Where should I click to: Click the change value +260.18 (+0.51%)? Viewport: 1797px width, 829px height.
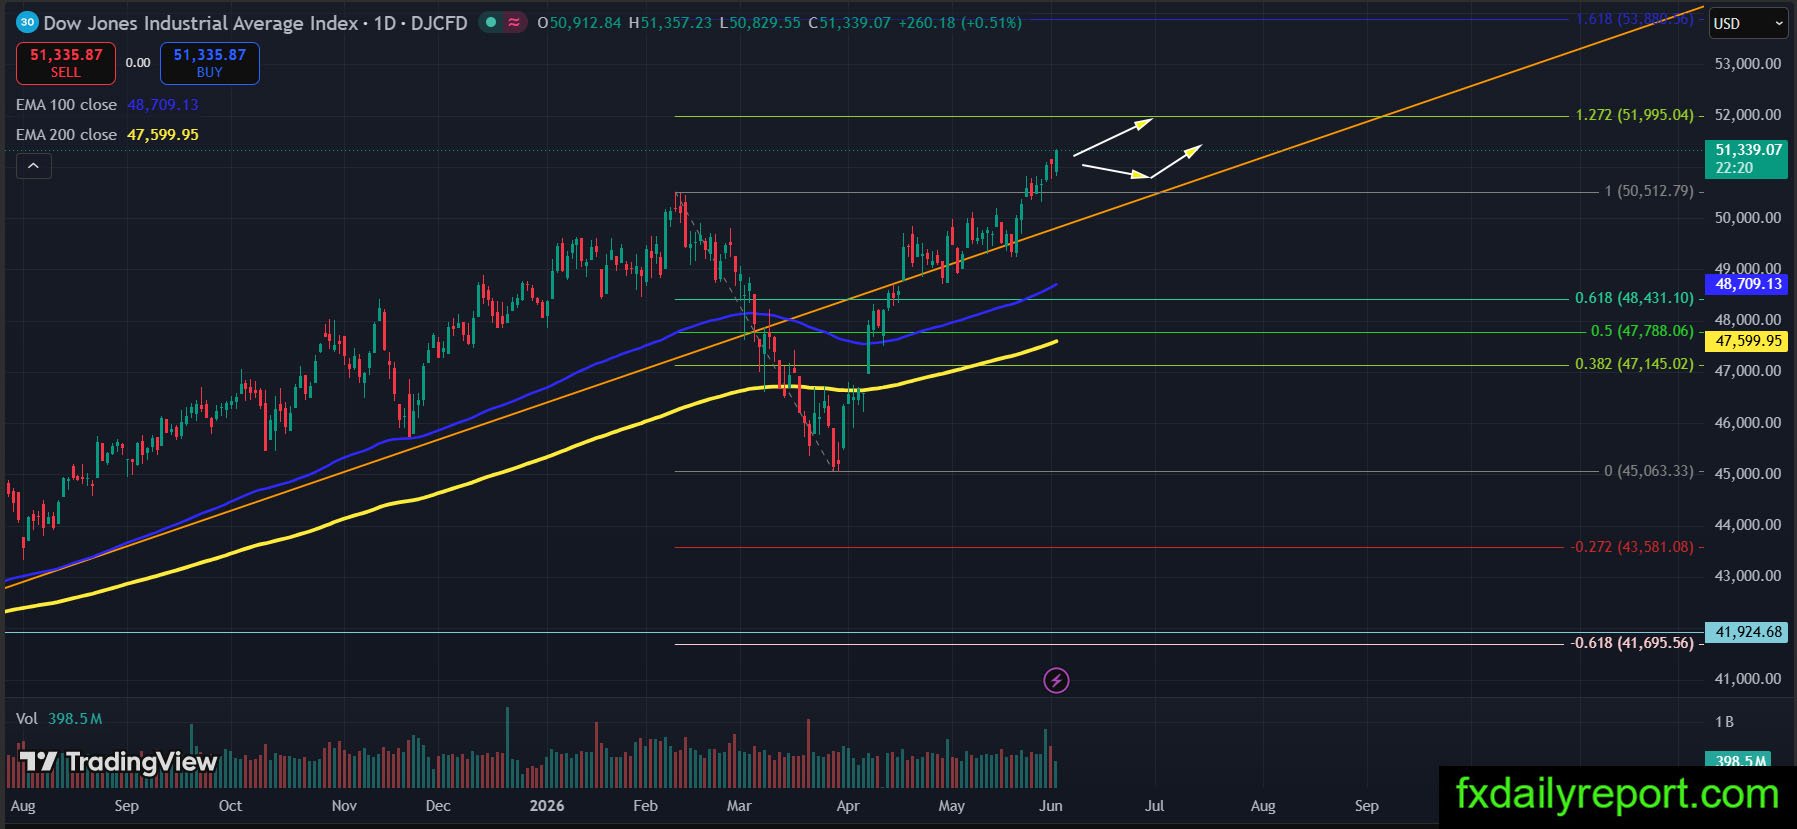pos(960,22)
